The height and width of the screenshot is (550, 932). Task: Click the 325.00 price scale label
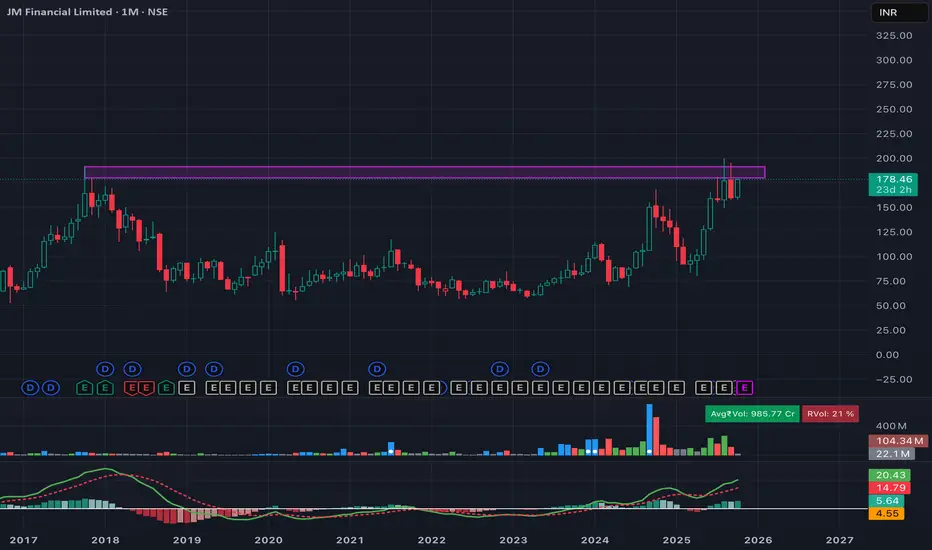[x=893, y=36]
